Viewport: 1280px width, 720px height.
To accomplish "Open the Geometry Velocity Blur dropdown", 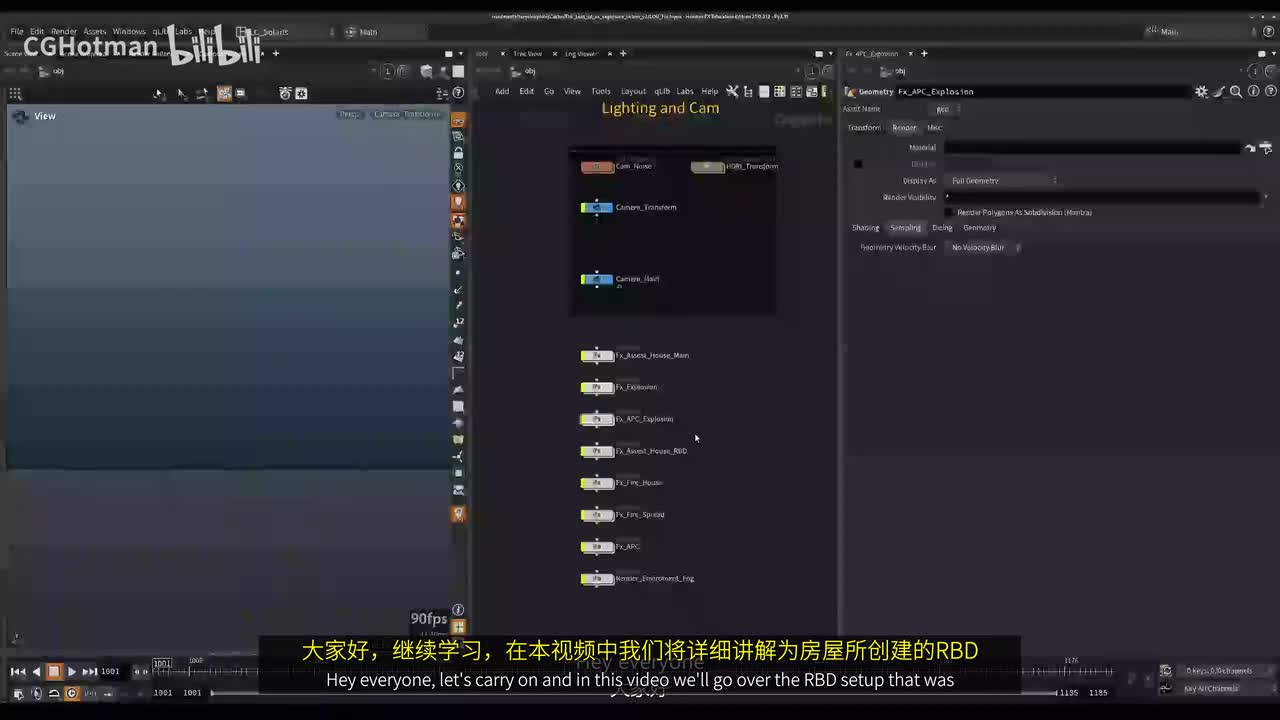I will 985,247.
